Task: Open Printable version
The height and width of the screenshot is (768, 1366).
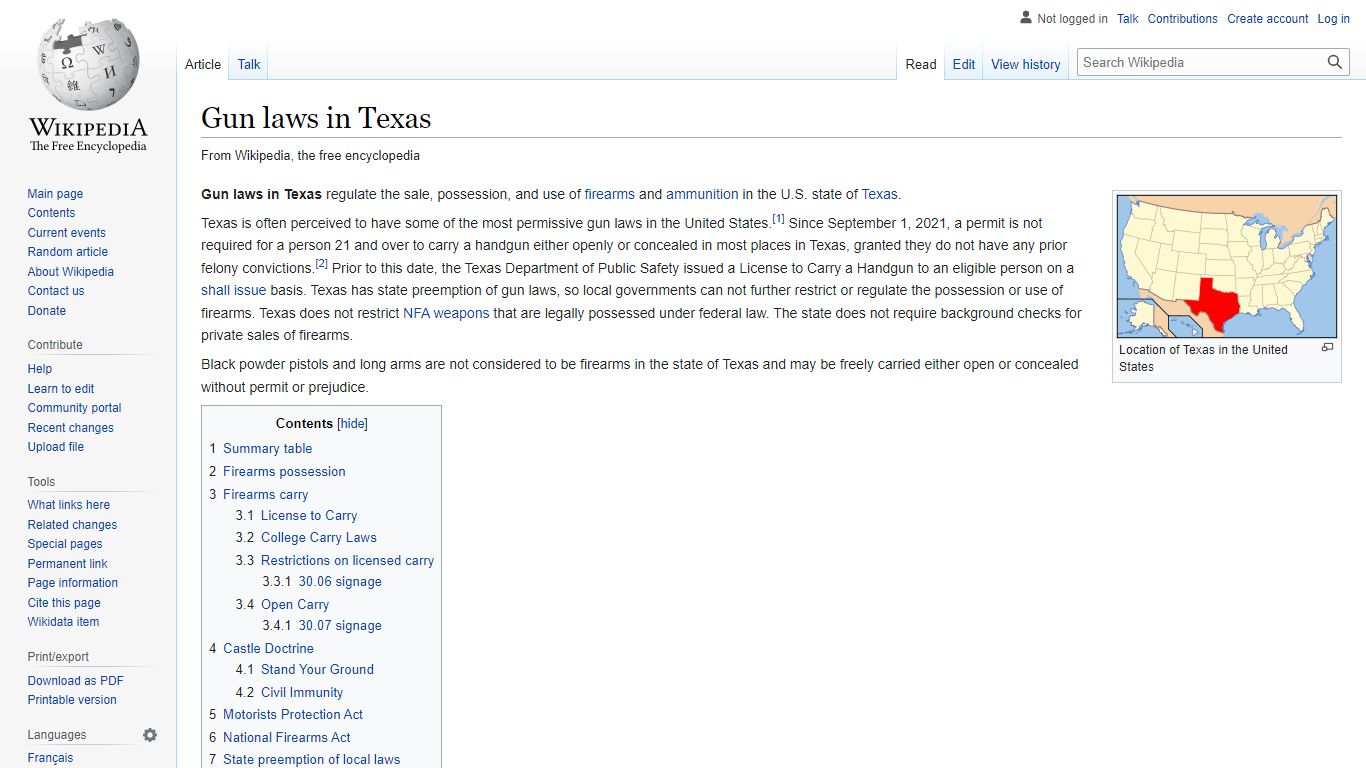Action: tap(72, 700)
